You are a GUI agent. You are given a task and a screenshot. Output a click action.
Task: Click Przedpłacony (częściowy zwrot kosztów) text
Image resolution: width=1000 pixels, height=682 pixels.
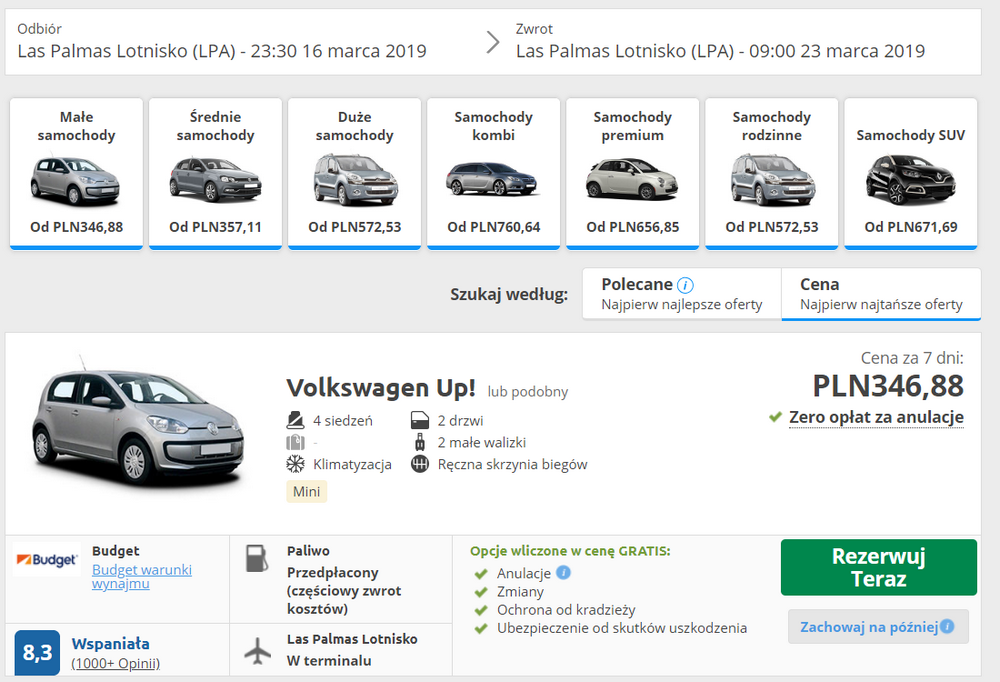pyautogui.click(x=344, y=591)
